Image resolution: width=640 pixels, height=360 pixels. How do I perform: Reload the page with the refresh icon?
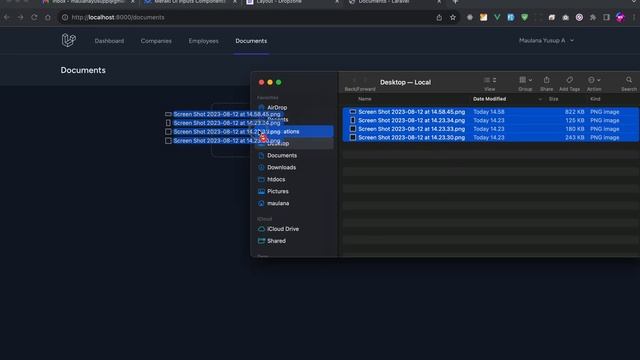coord(34,17)
